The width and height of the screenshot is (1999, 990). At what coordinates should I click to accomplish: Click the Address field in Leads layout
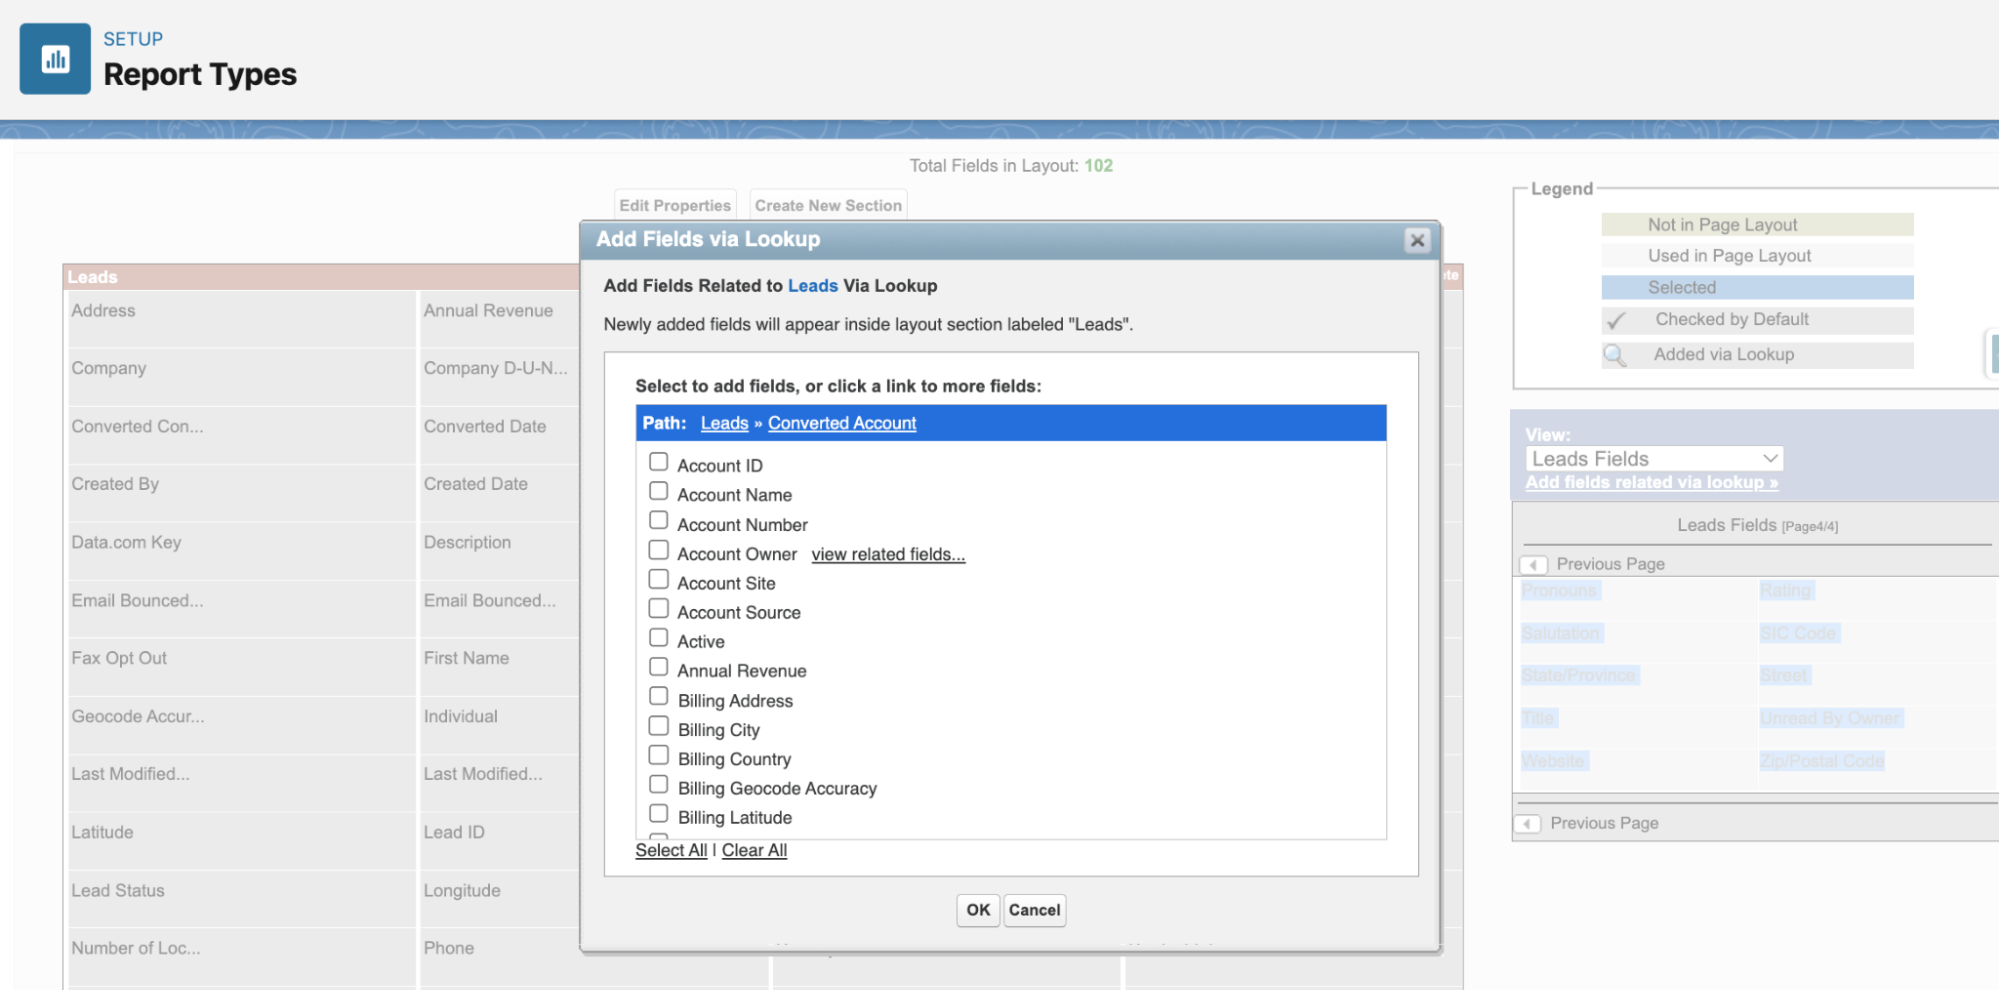point(241,319)
